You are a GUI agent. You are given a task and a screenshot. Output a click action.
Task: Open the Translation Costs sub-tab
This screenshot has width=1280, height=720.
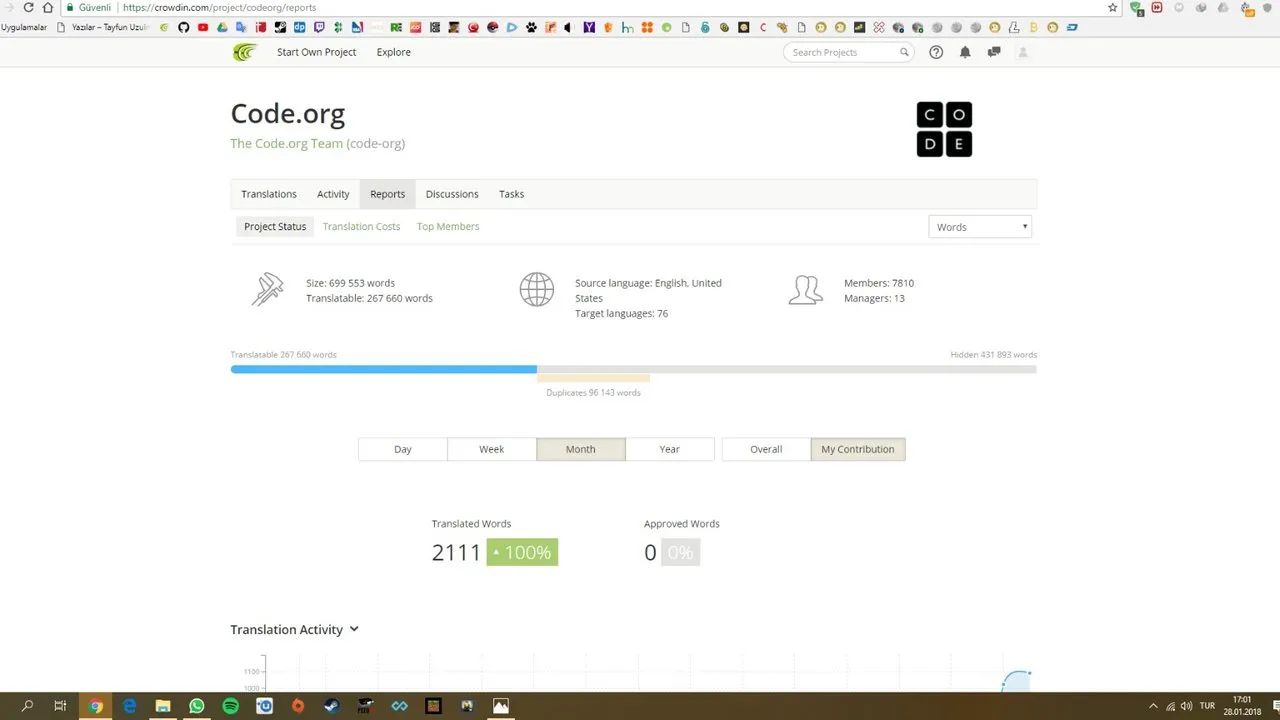coord(361,226)
